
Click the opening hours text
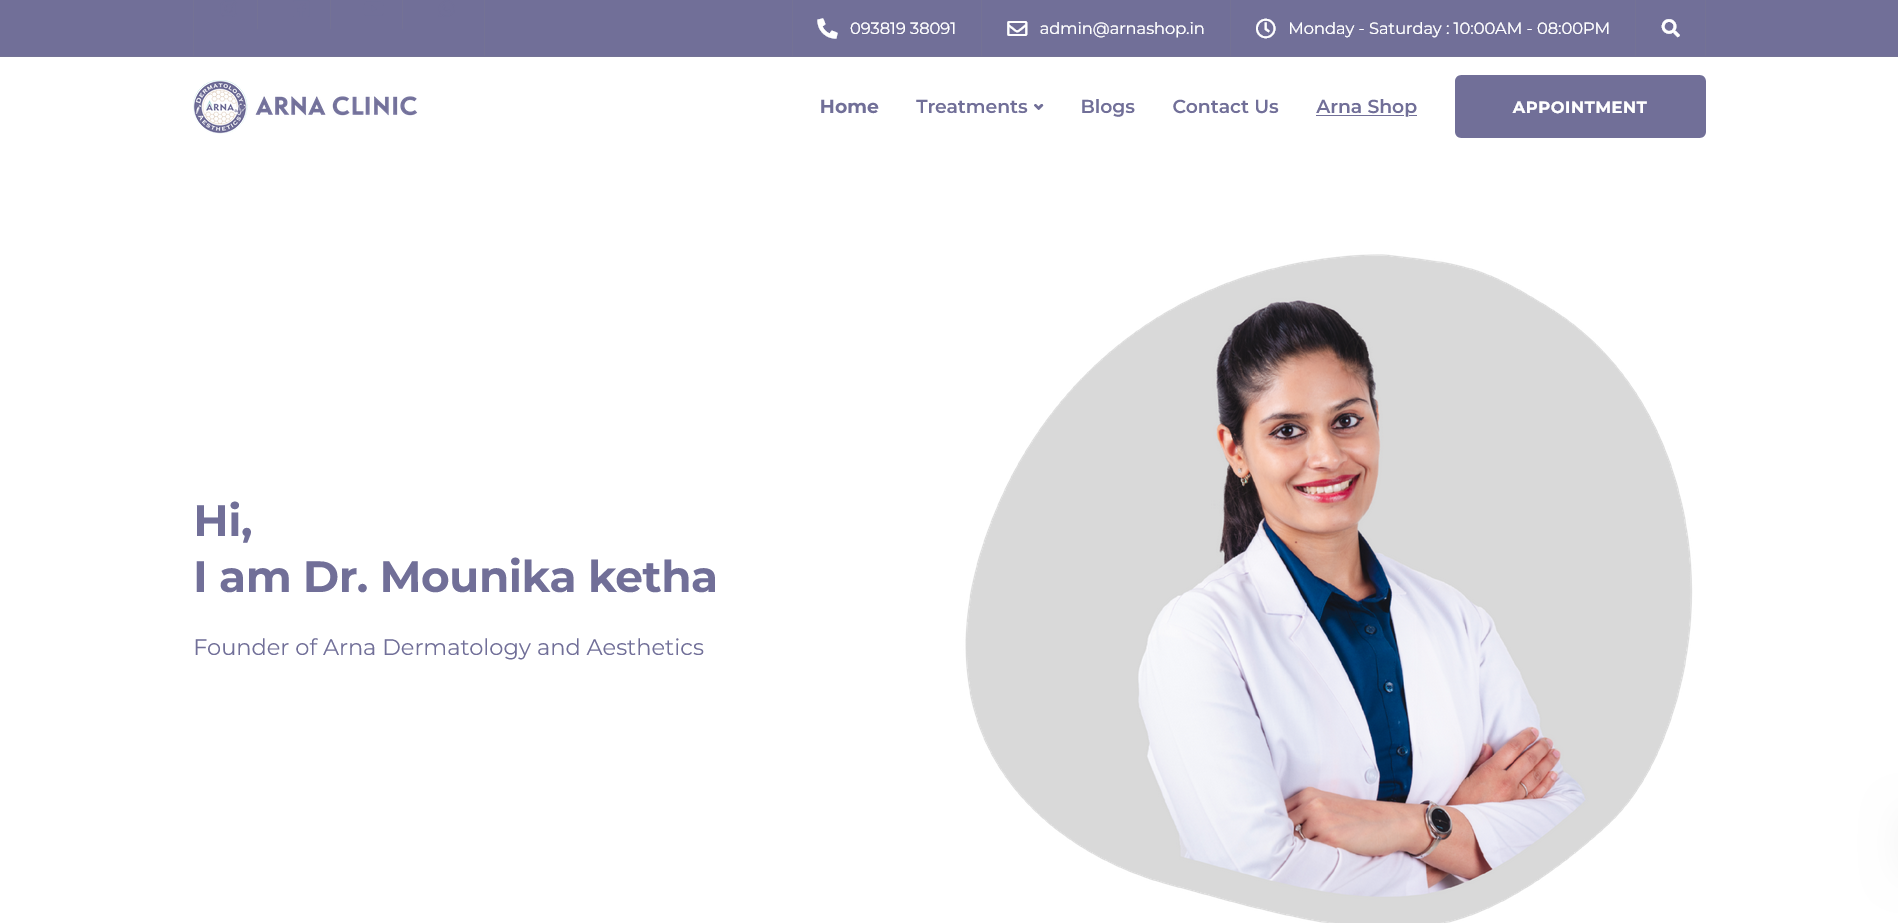(x=1449, y=28)
